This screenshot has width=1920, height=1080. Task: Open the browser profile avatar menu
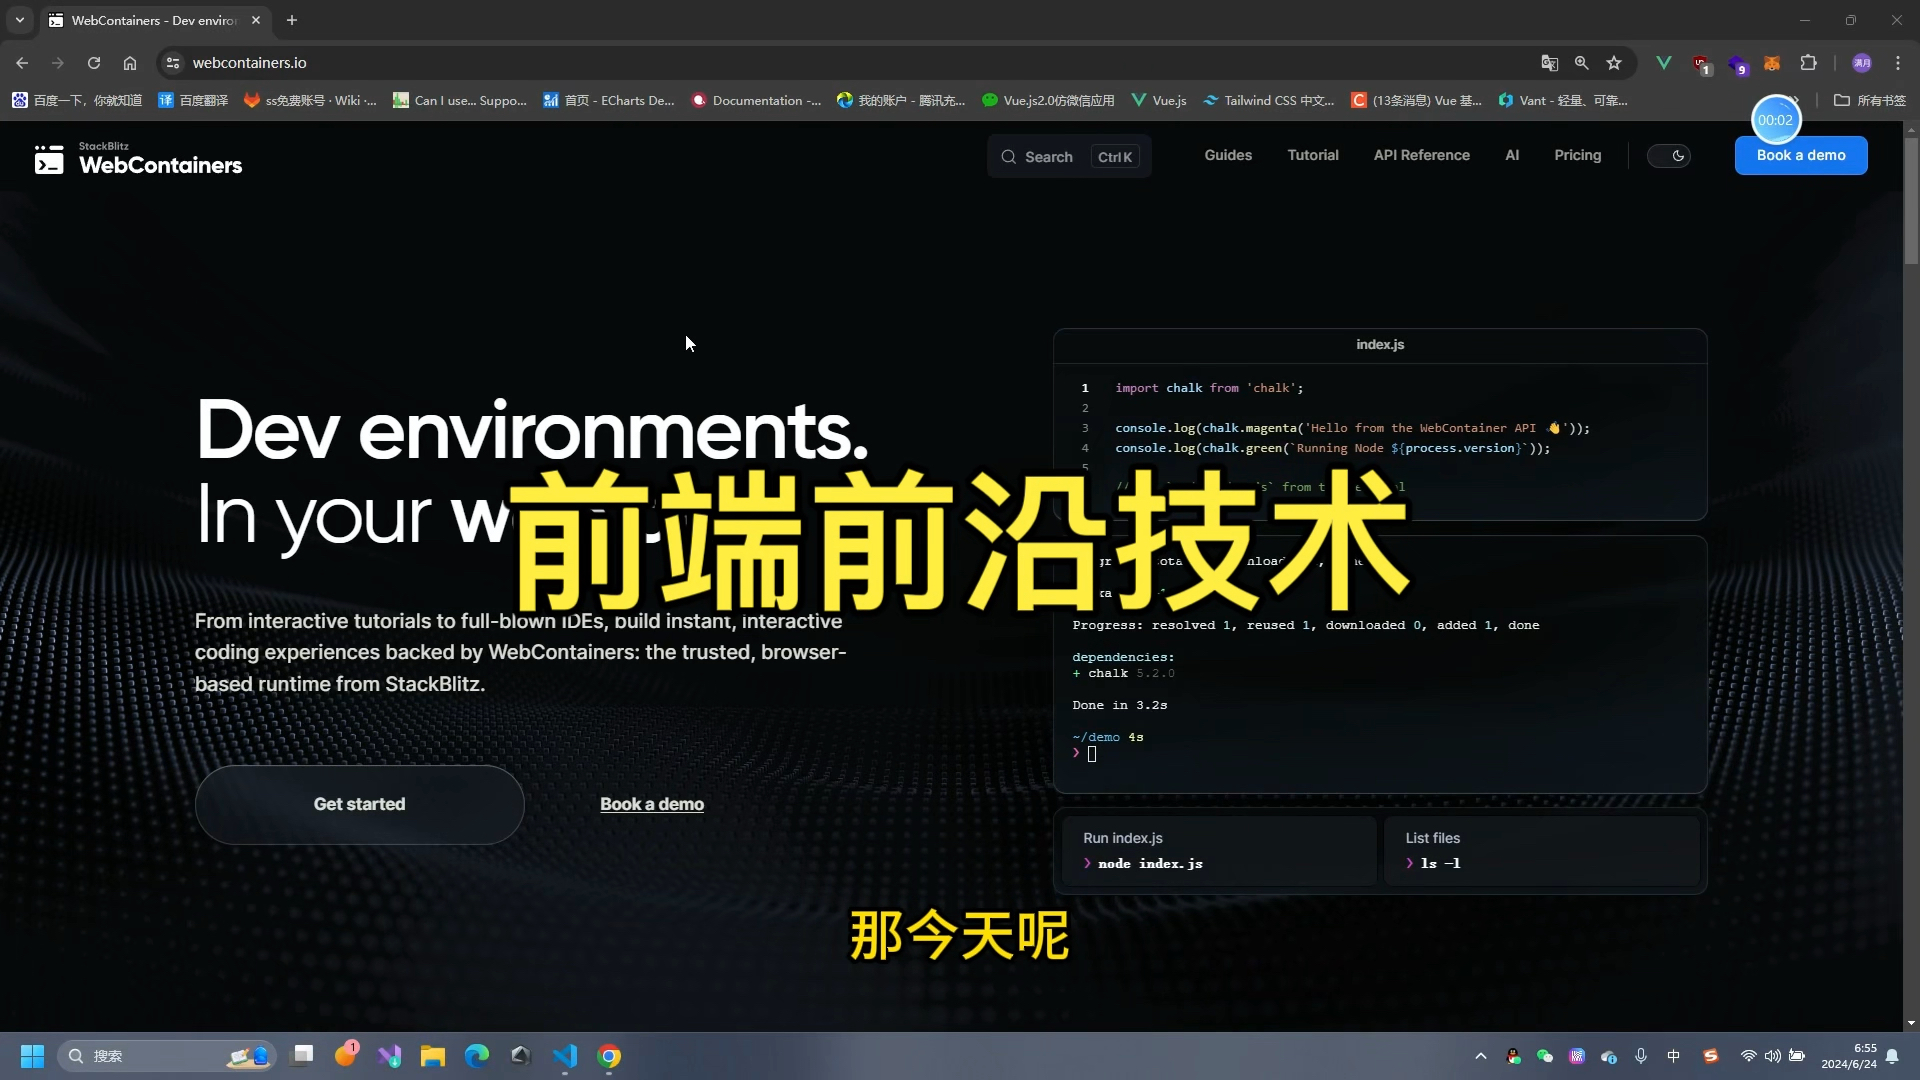(x=1862, y=62)
